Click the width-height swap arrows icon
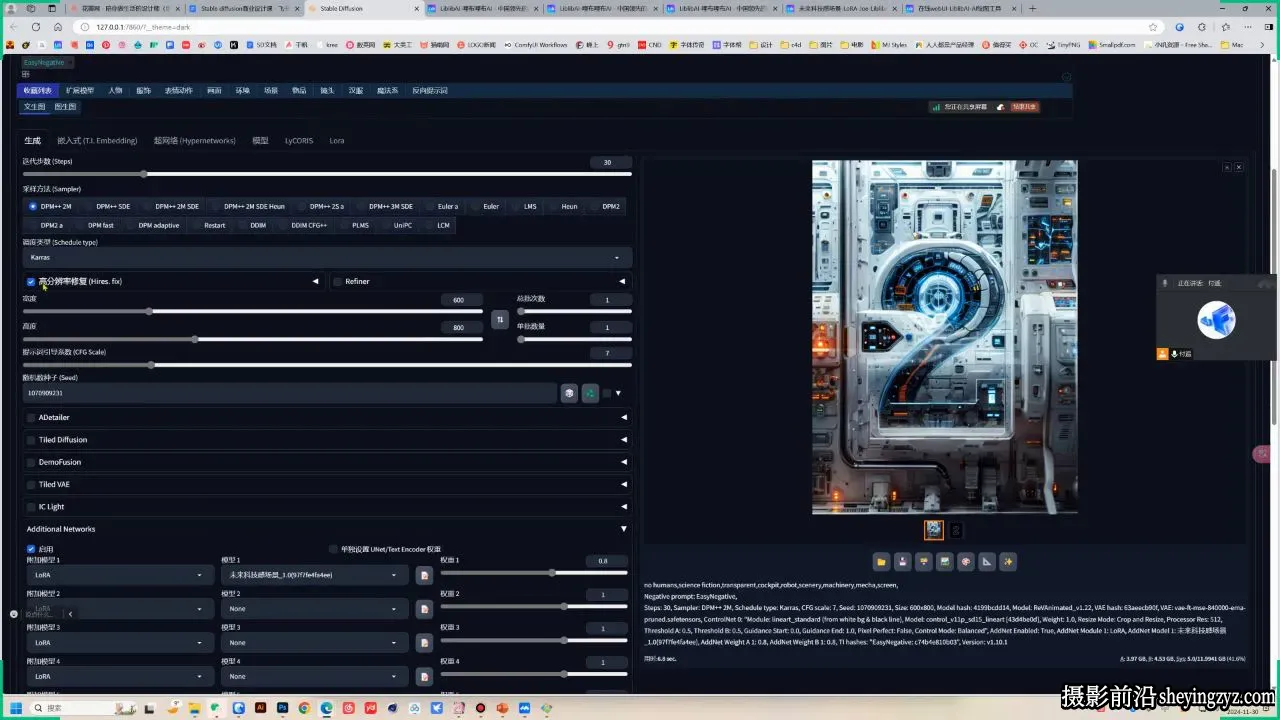The height and width of the screenshot is (720, 1280). [501, 320]
